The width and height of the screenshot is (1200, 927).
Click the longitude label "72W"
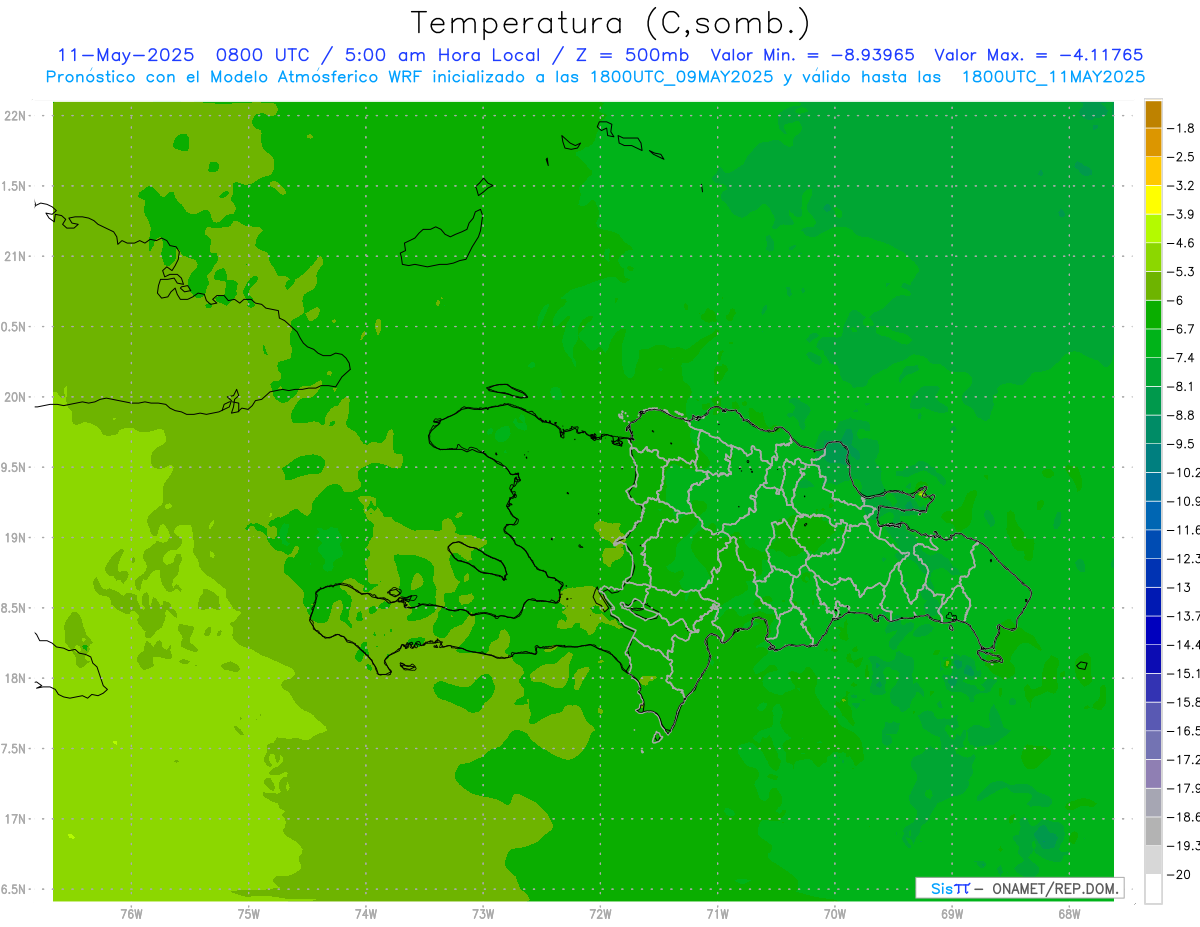point(601,913)
